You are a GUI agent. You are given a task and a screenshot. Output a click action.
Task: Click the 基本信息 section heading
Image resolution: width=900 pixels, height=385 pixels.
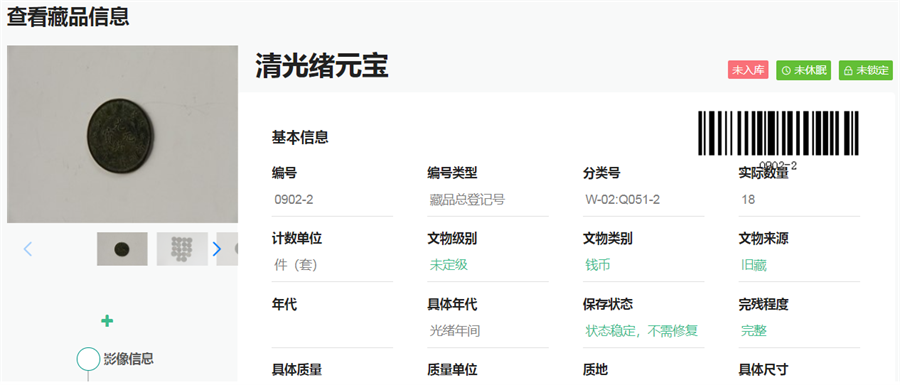pyautogui.click(x=300, y=137)
